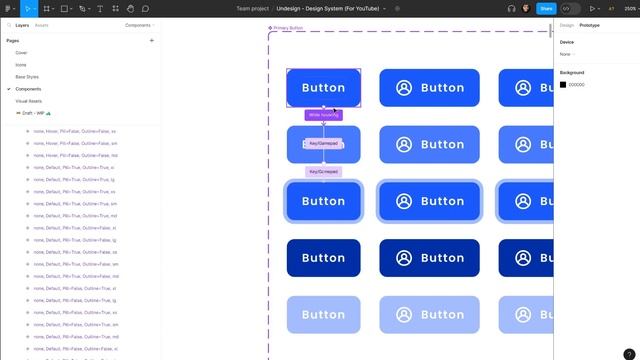
Task: Present the prototype with the play icon
Action: click(592, 9)
